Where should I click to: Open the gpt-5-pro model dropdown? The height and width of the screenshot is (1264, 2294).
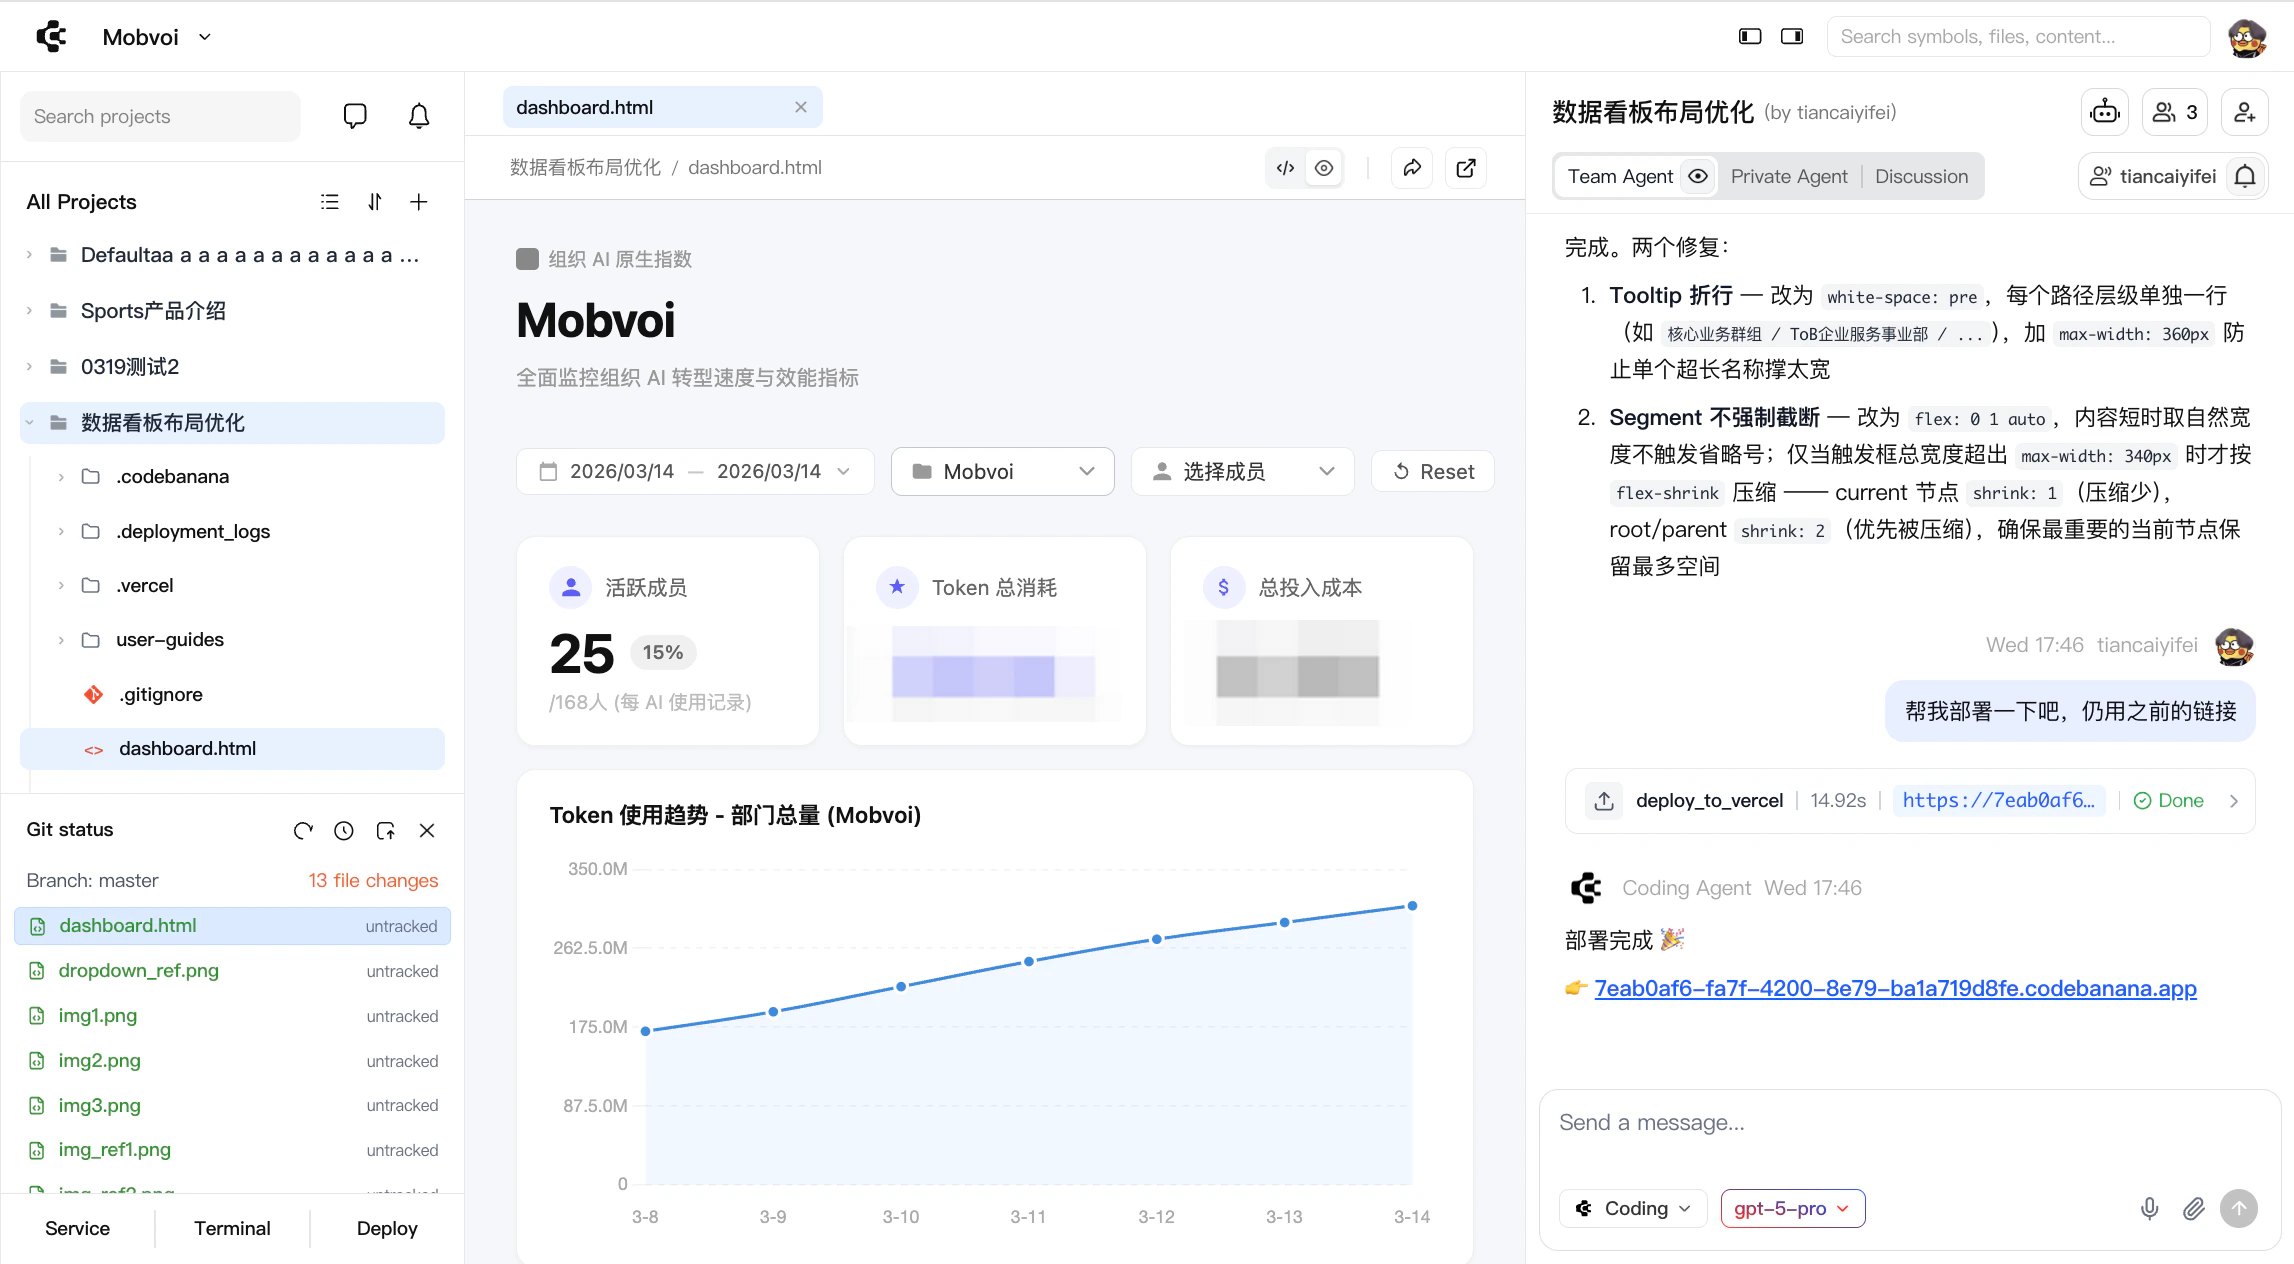tap(1791, 1208)
